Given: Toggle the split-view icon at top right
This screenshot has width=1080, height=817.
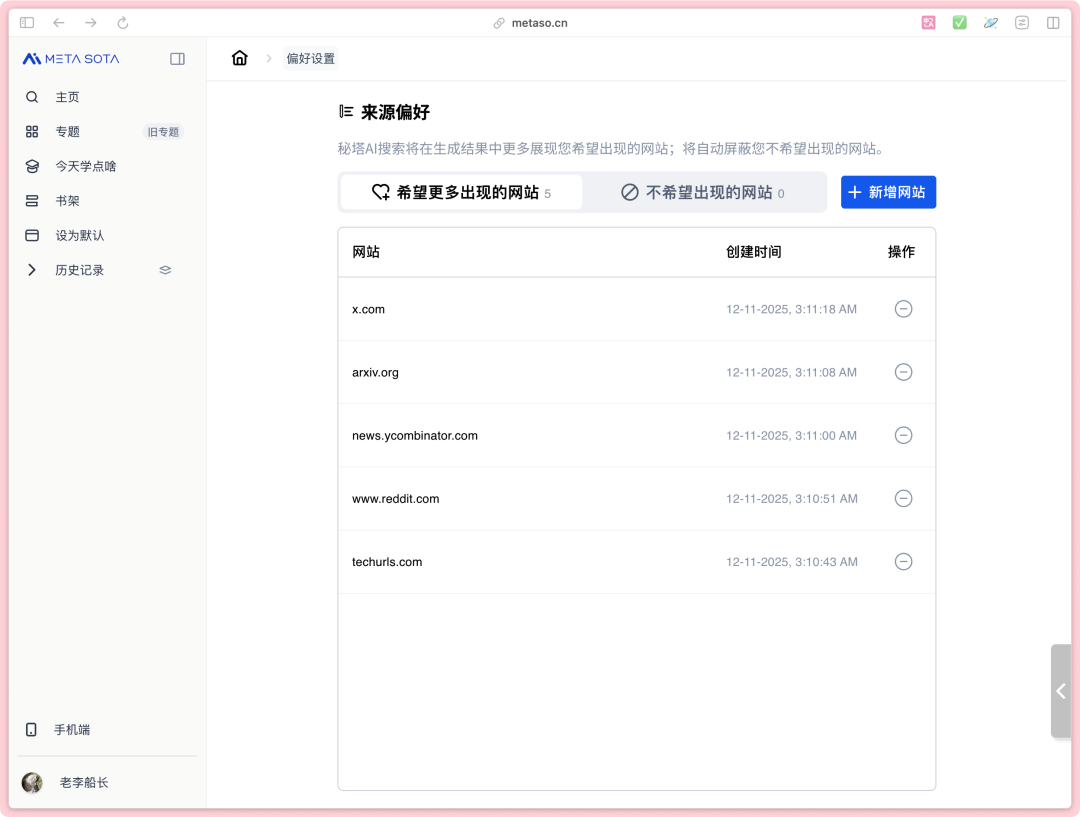Looking at the screenshot, I should point(1052,22).
